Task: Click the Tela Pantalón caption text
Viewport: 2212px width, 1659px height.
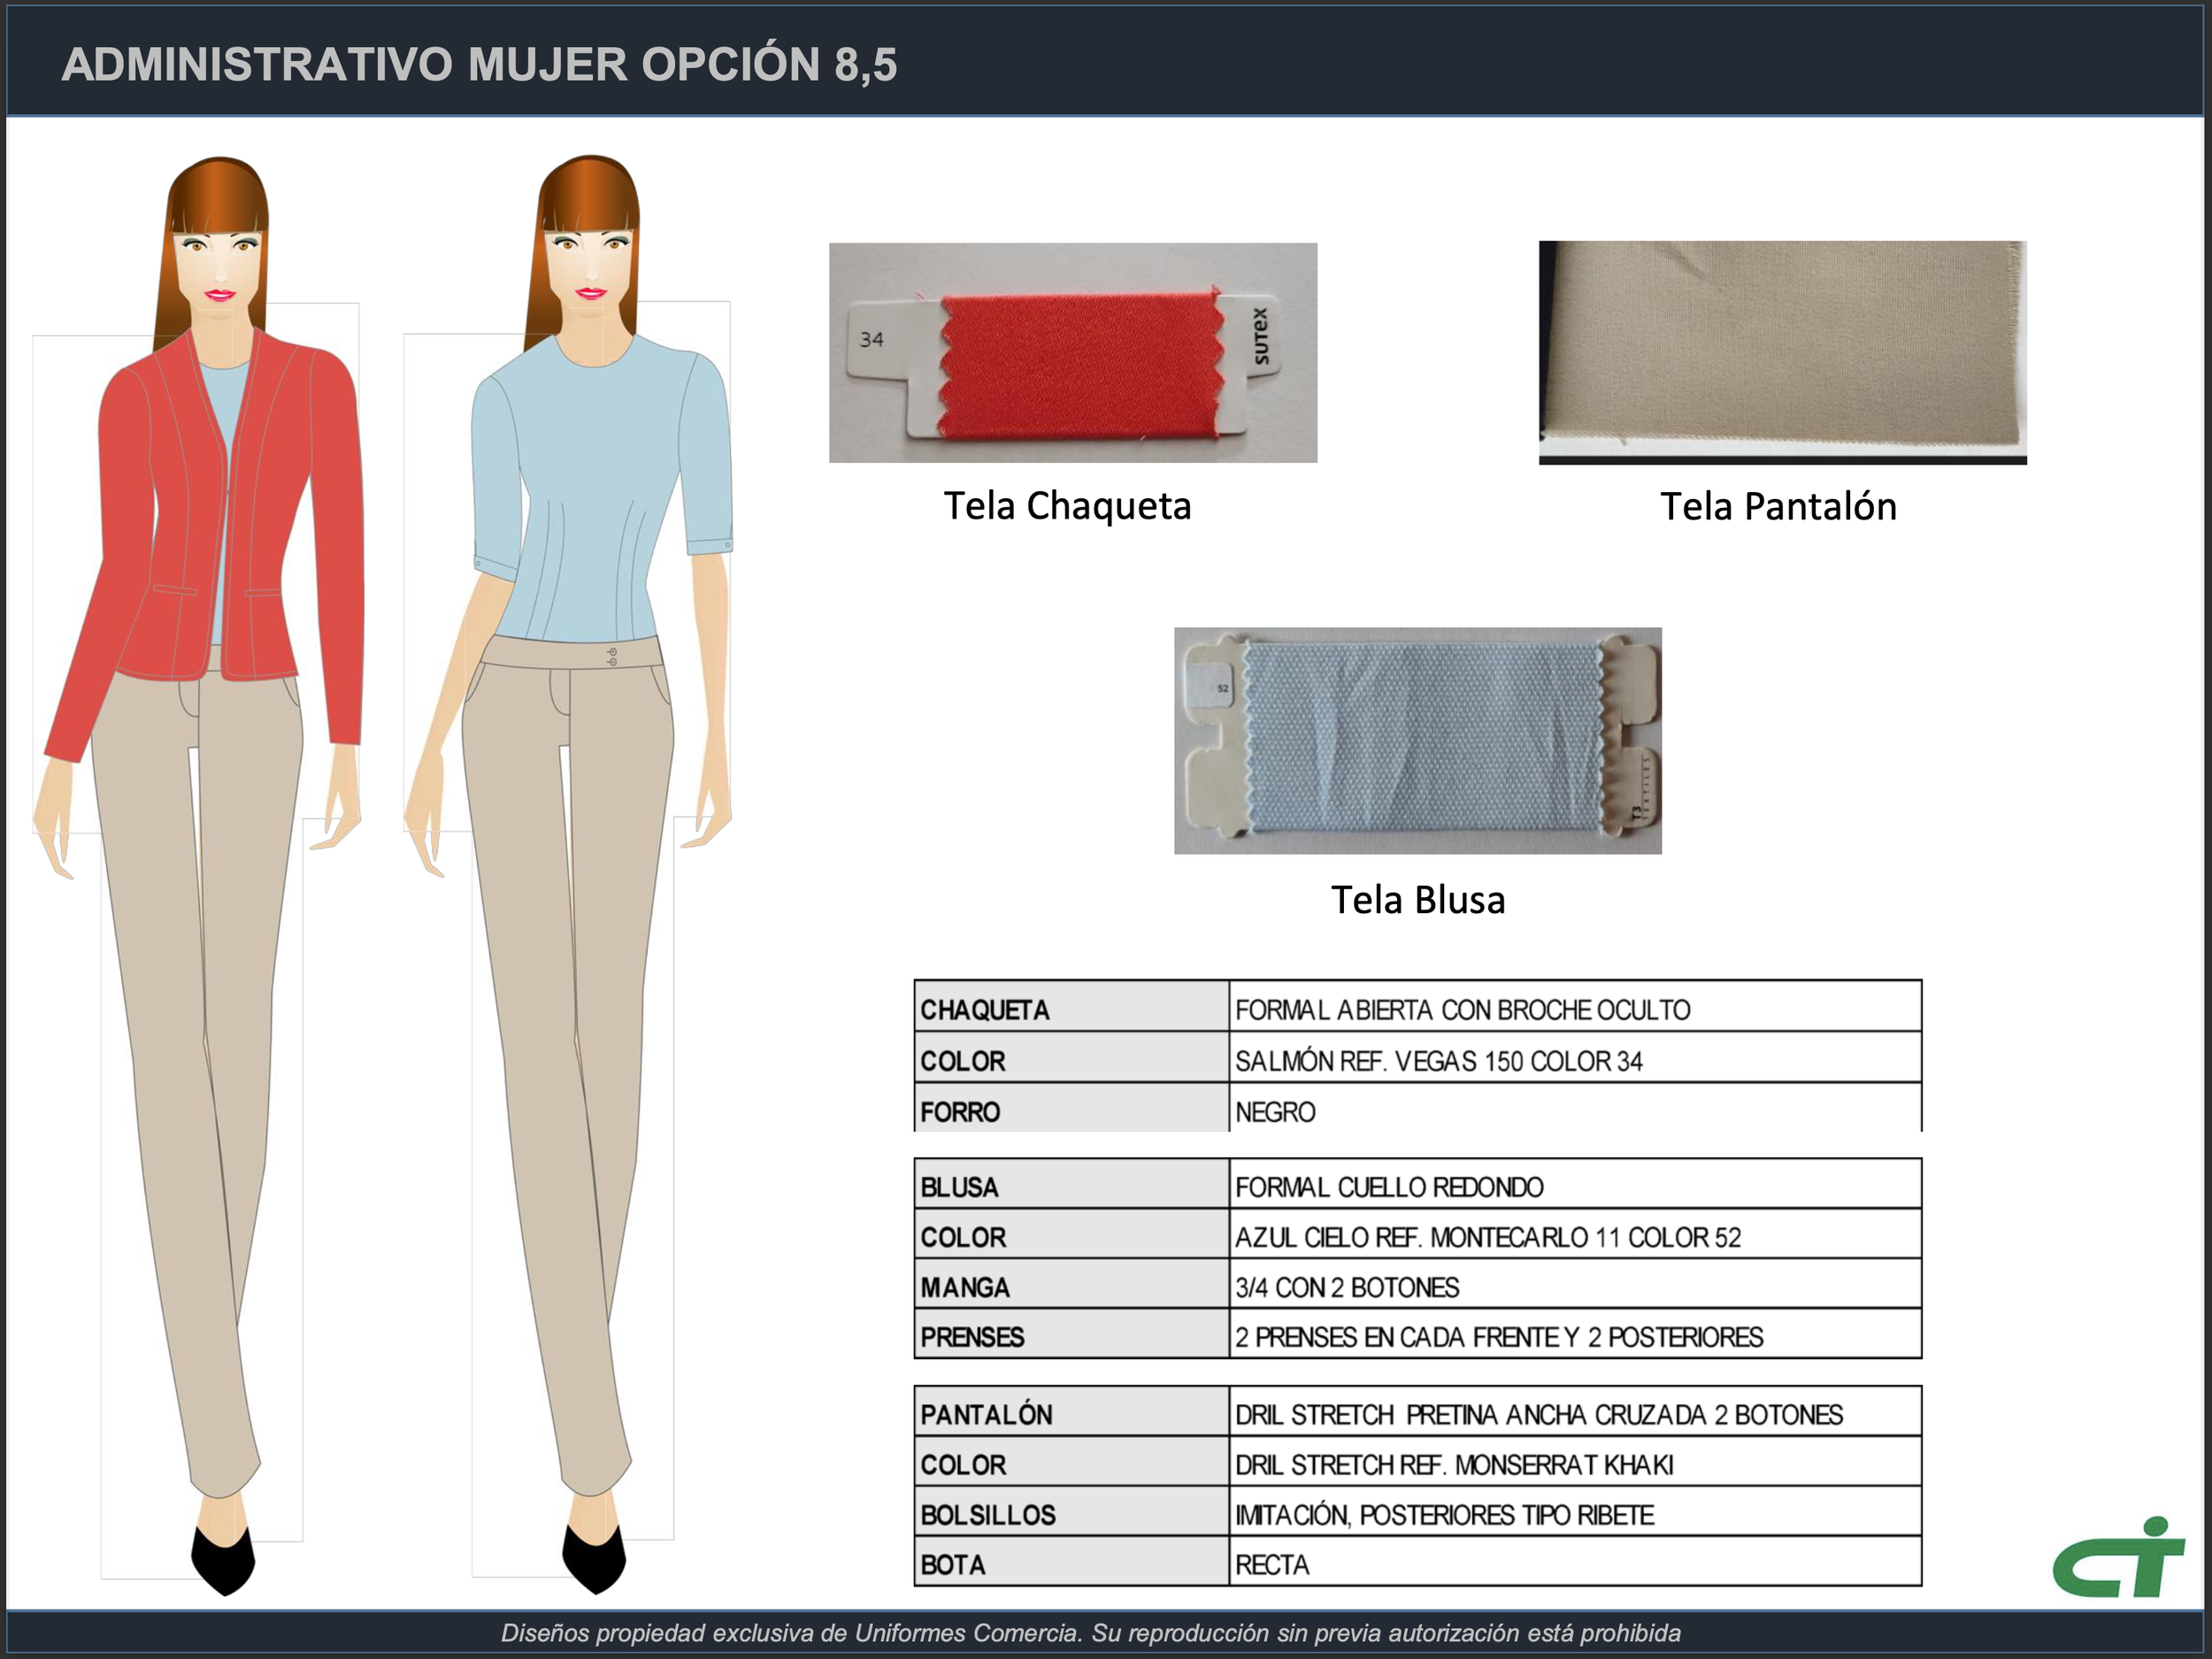Action: tap(1778, 507)
